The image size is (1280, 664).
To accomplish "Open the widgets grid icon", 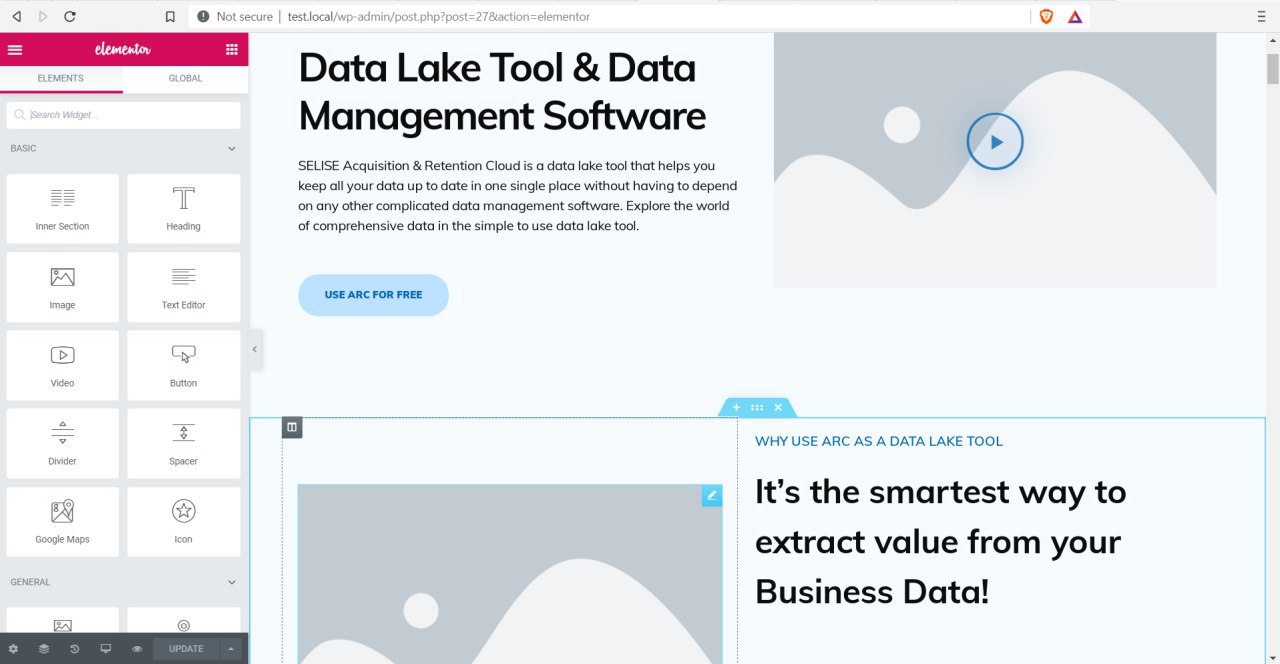I will point(232,49).
